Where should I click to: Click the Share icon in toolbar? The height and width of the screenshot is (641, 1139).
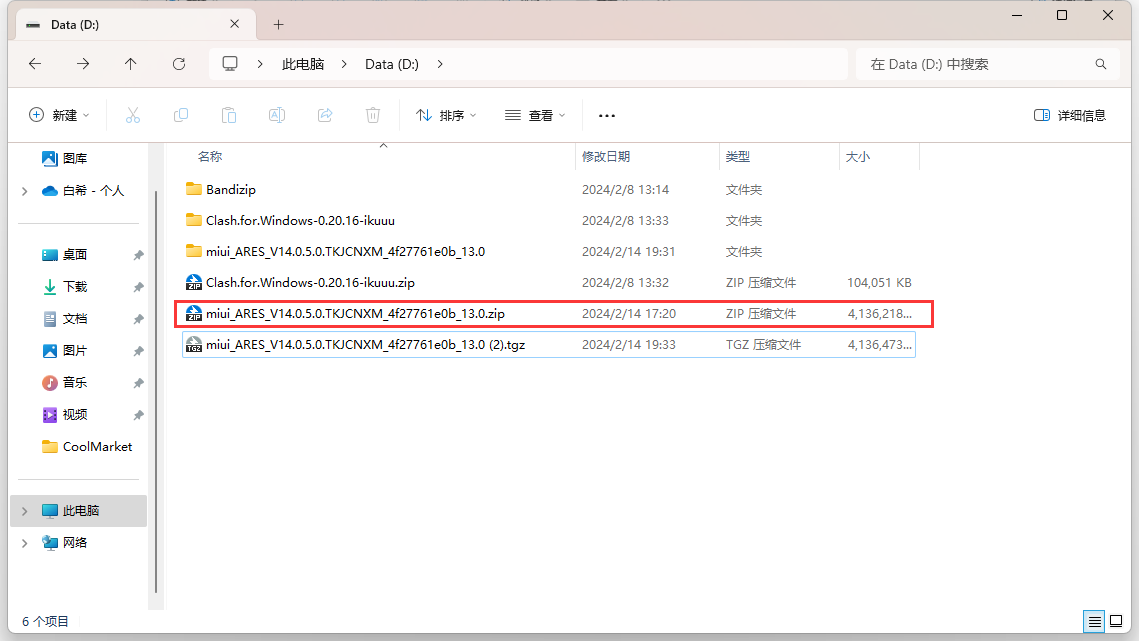[x=325, y=115]
